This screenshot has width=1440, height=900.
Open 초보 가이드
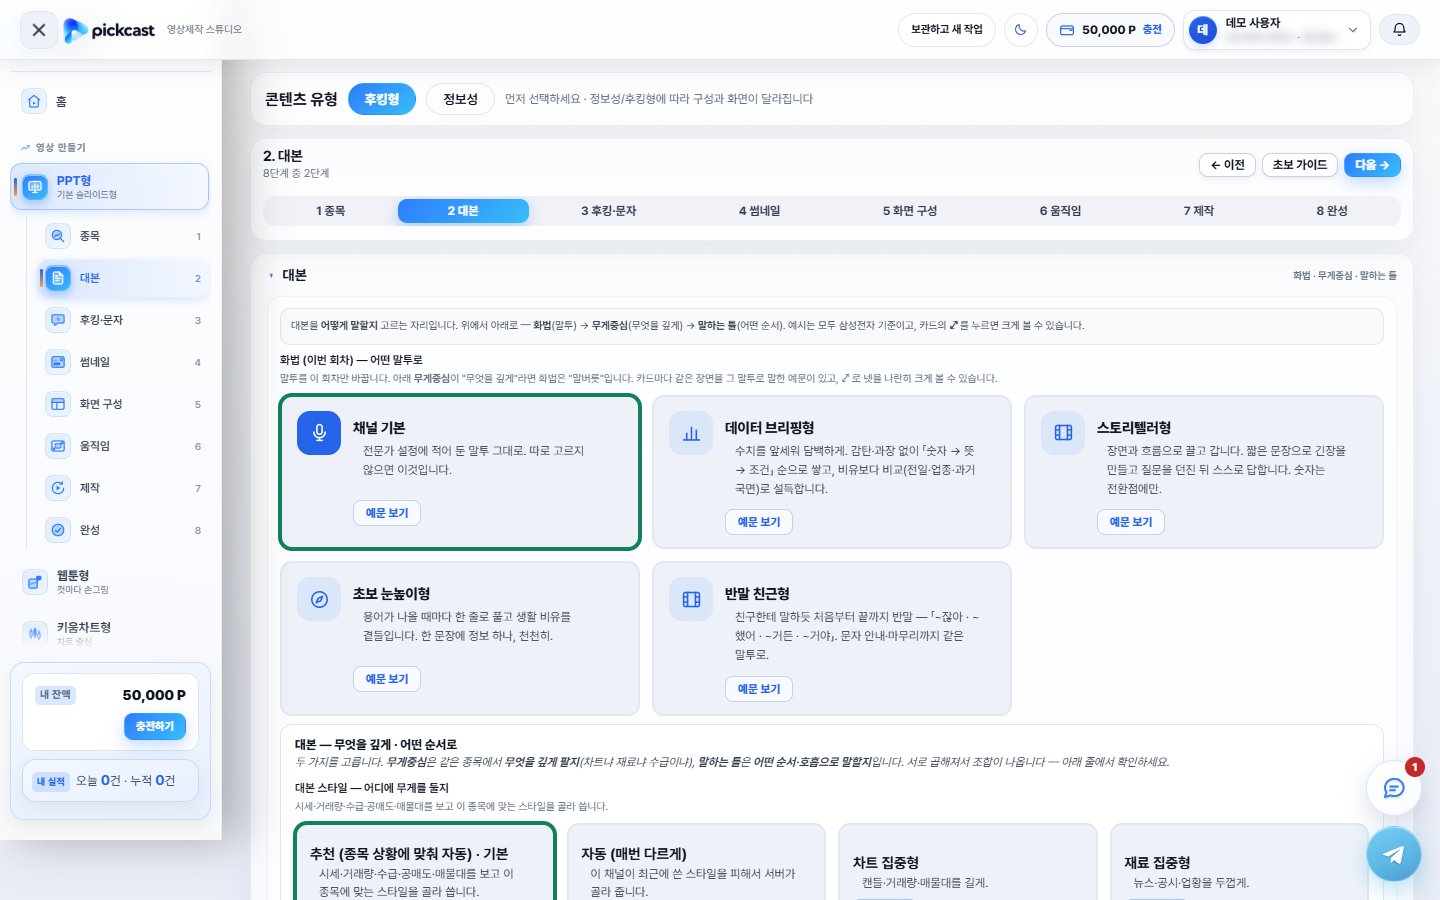(x=1300, y=165)
